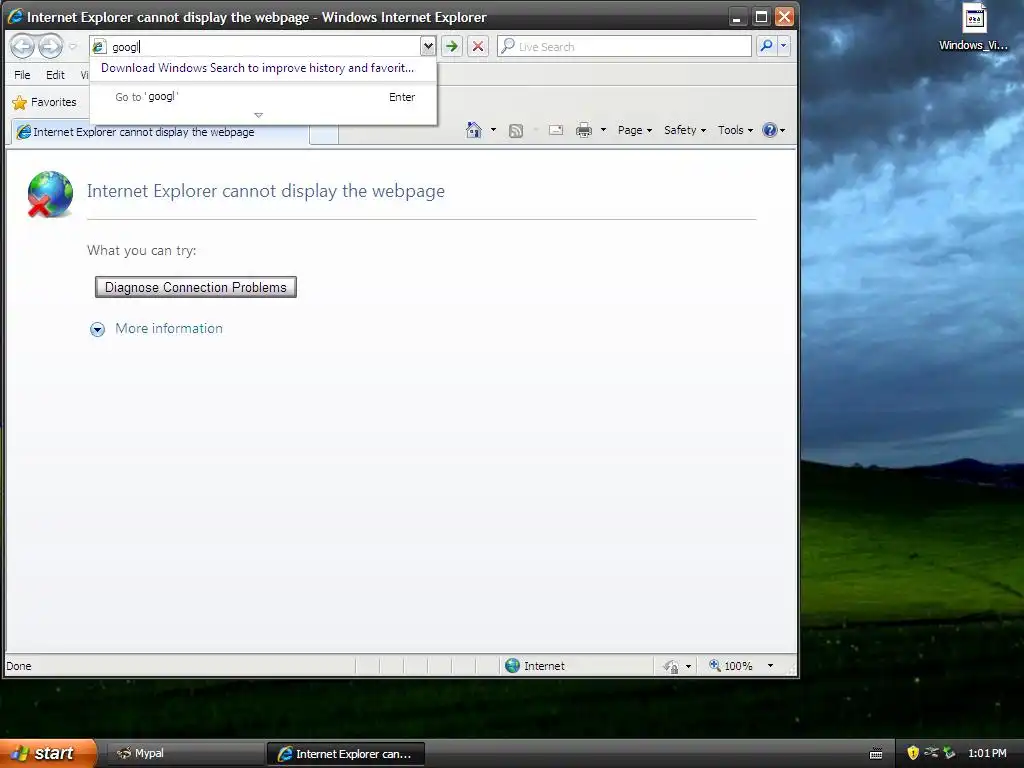
Task: Open the Print options dropdown arrow
Action: point(603,130)
